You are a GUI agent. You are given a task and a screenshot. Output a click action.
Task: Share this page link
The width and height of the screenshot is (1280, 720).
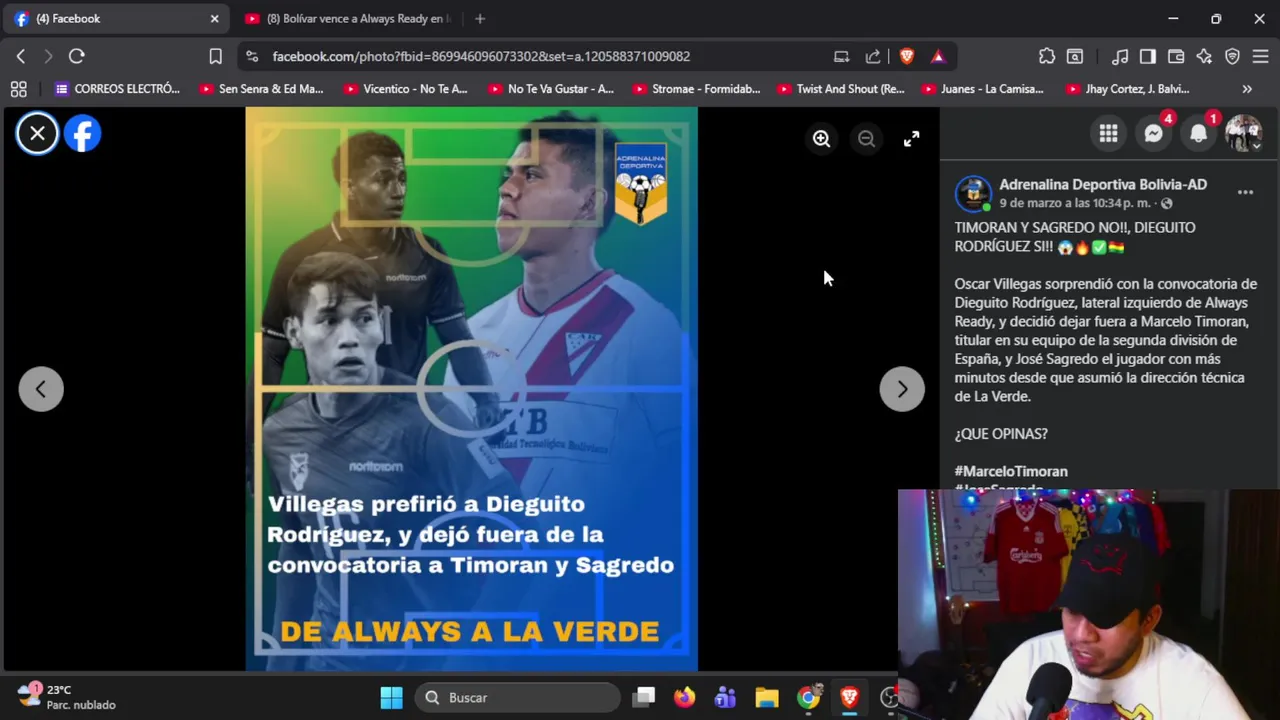coord(873,56)
